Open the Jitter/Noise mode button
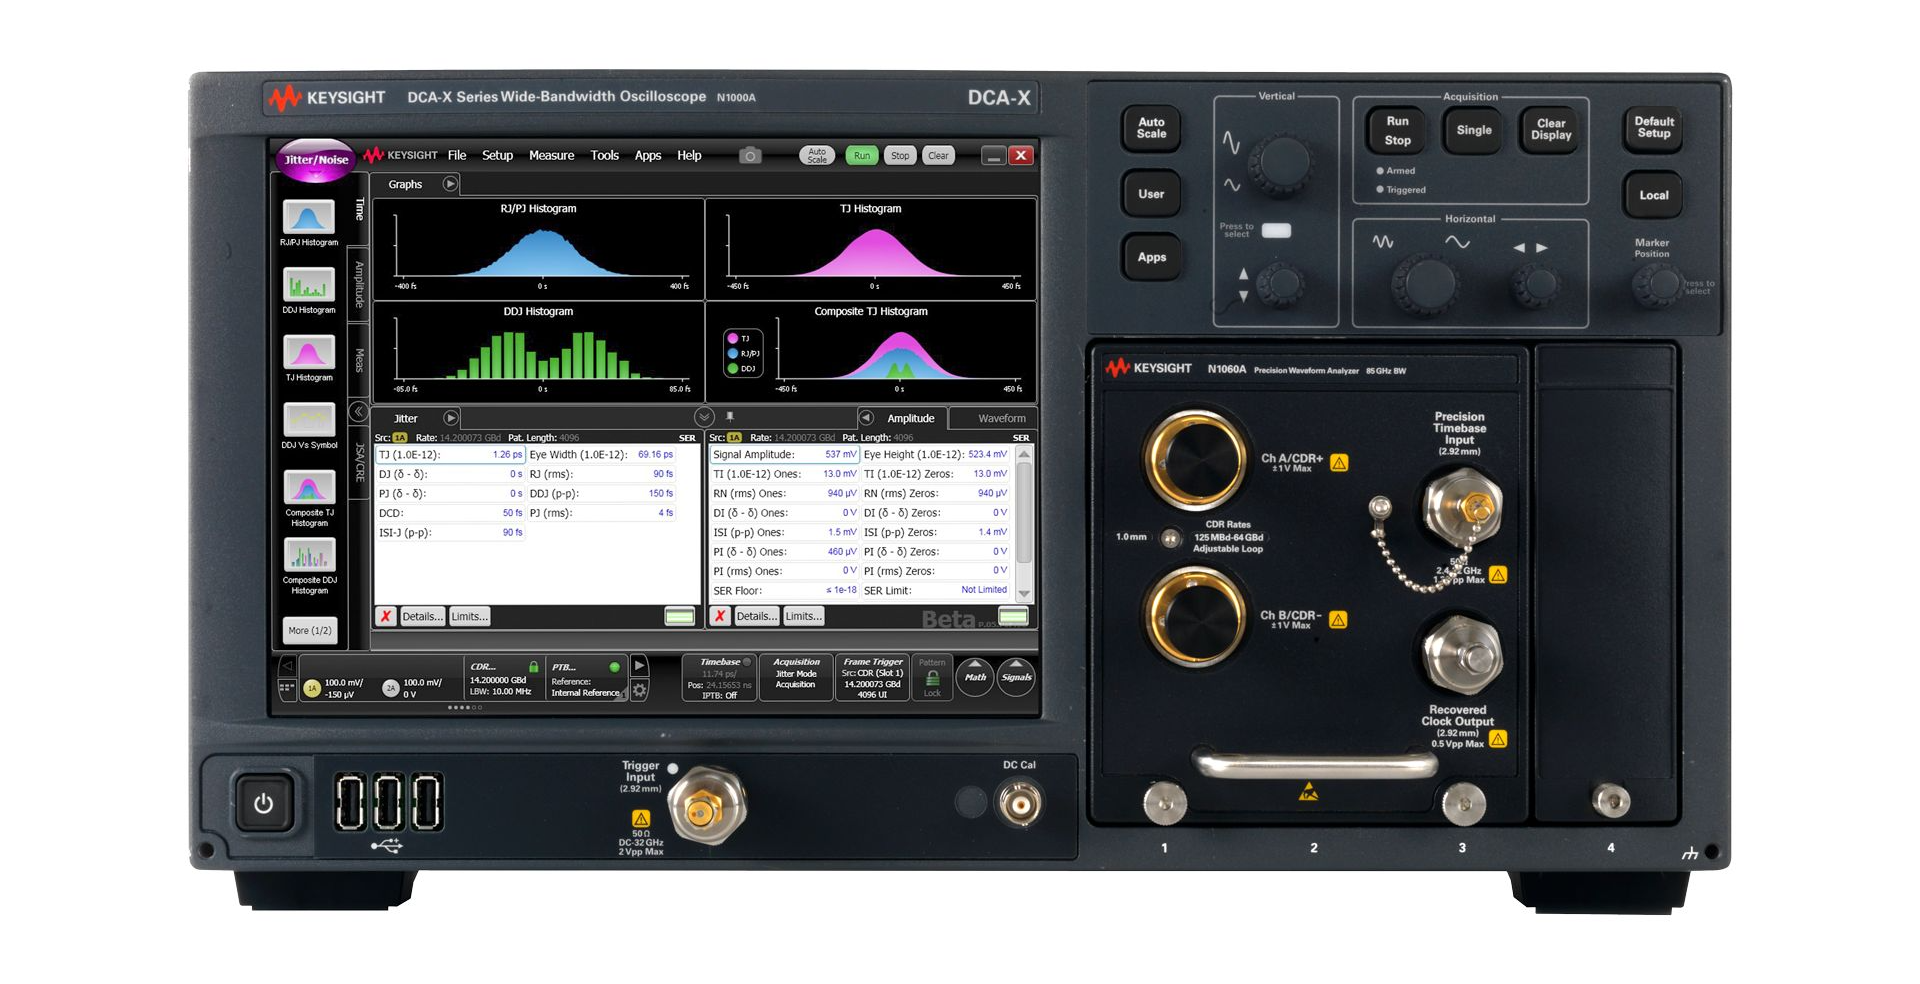The image size is (1920, 984). click(316, 160)
